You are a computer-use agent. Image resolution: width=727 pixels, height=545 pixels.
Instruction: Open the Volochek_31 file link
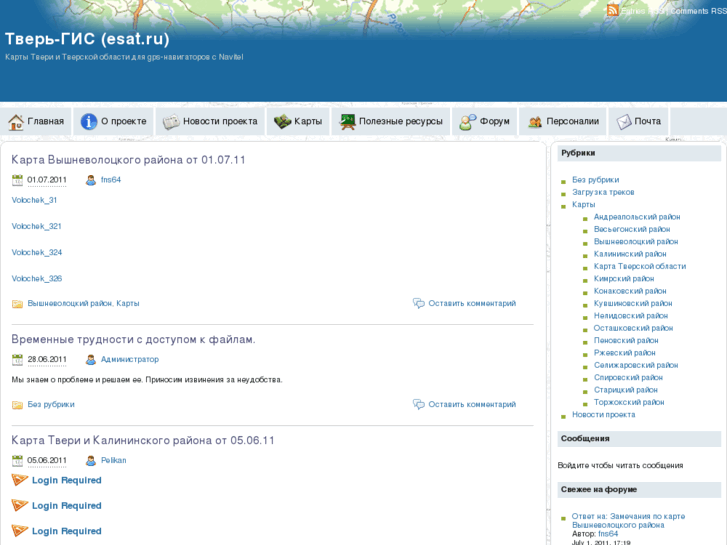34,200
